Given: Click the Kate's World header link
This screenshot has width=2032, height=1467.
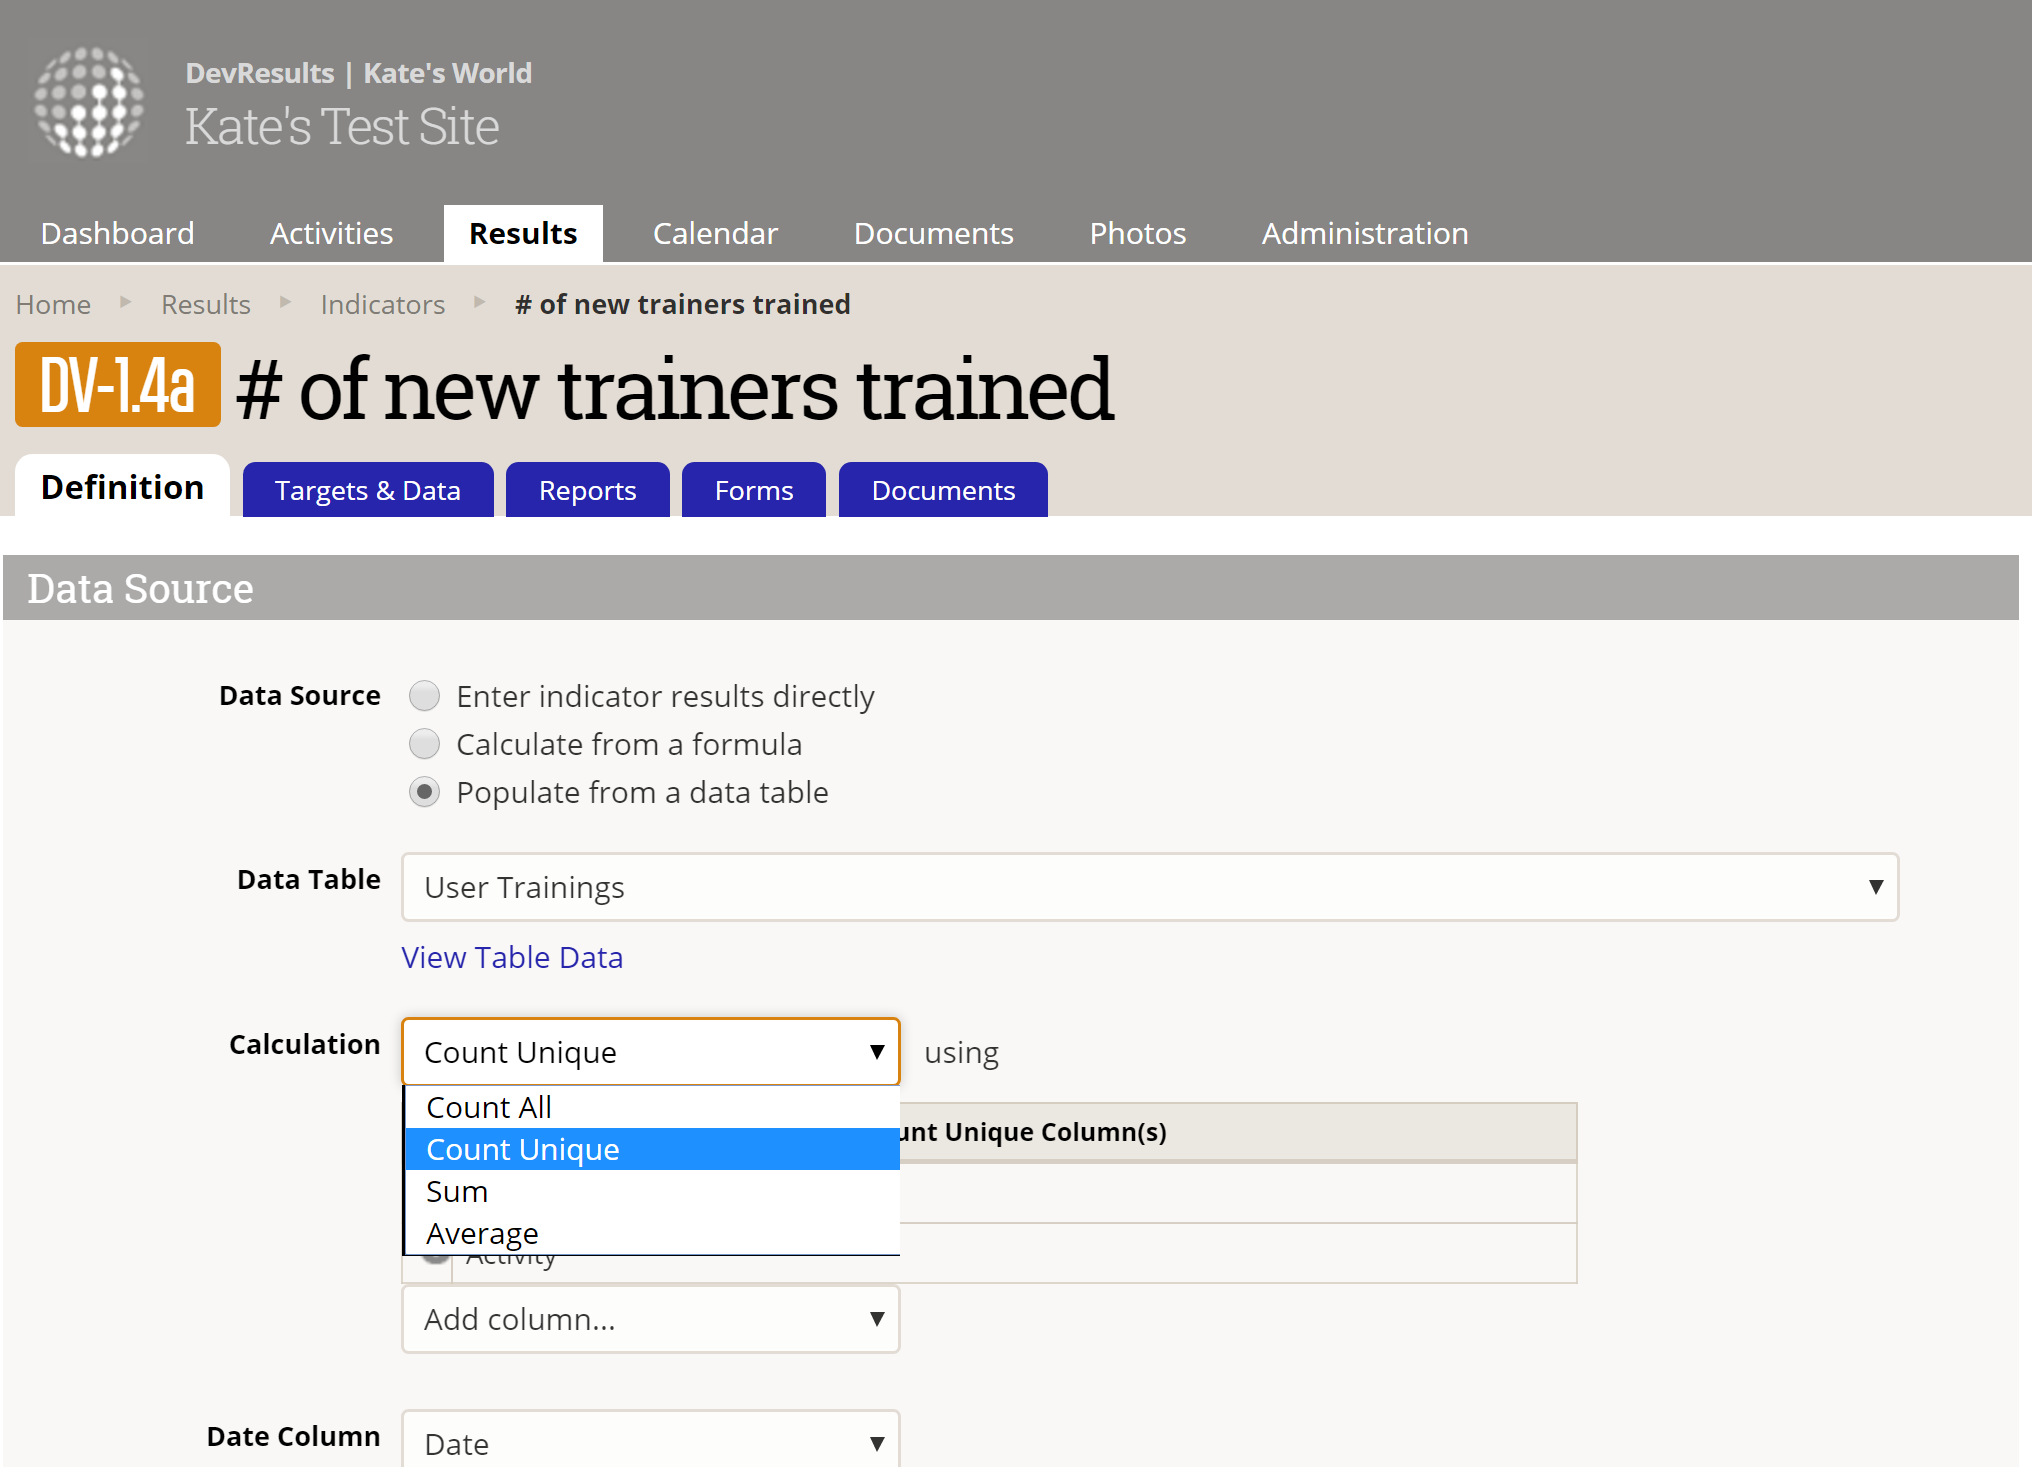Looking at the screenshot, I should [447, 73].
